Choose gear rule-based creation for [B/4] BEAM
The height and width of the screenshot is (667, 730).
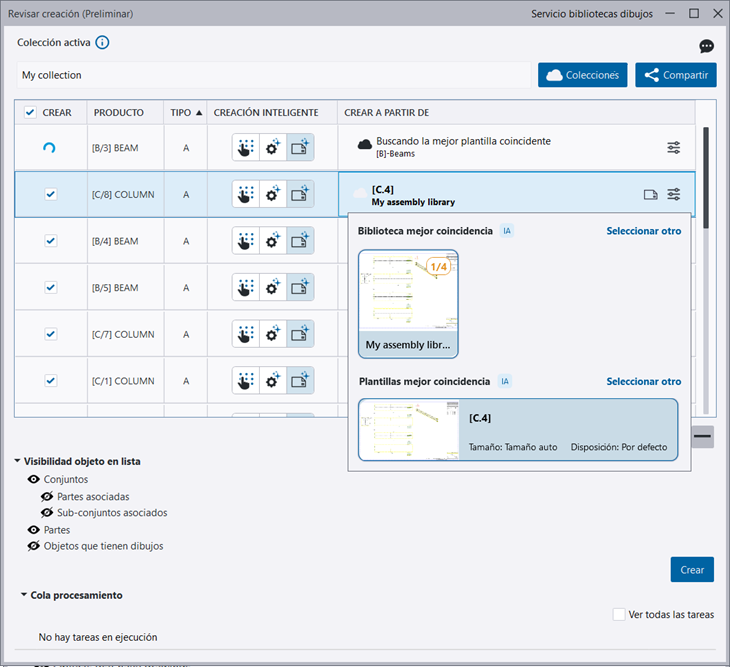273,241
